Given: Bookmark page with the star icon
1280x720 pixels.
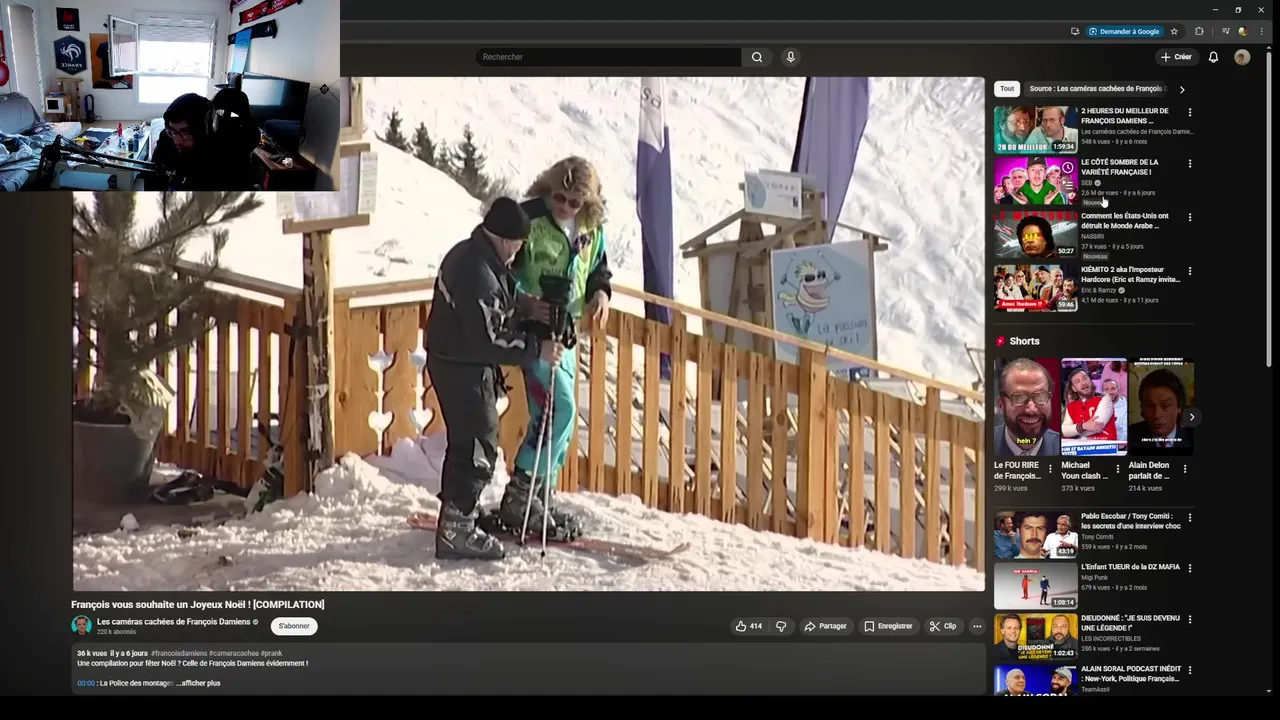Looking at the screenshot, I should tap(1174, 31).
